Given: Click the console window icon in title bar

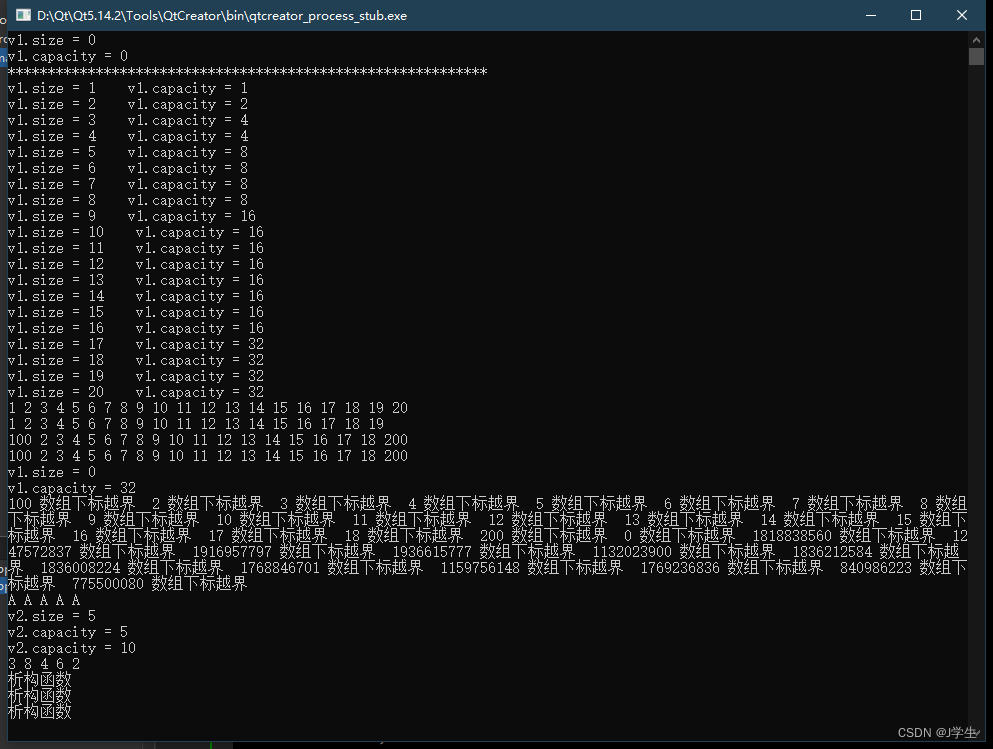Looking at the screenshot, I should coord(23,15).
